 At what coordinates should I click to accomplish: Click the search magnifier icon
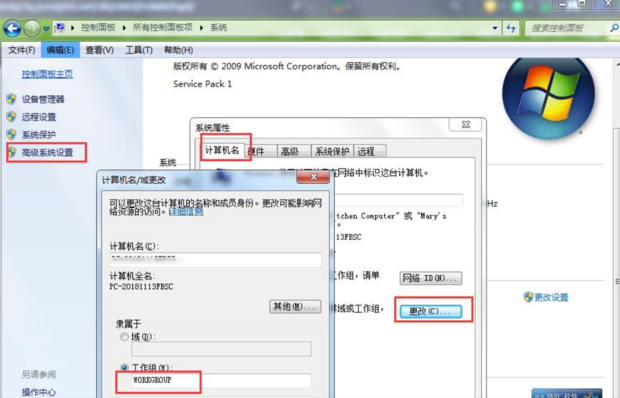pos(614,28)
